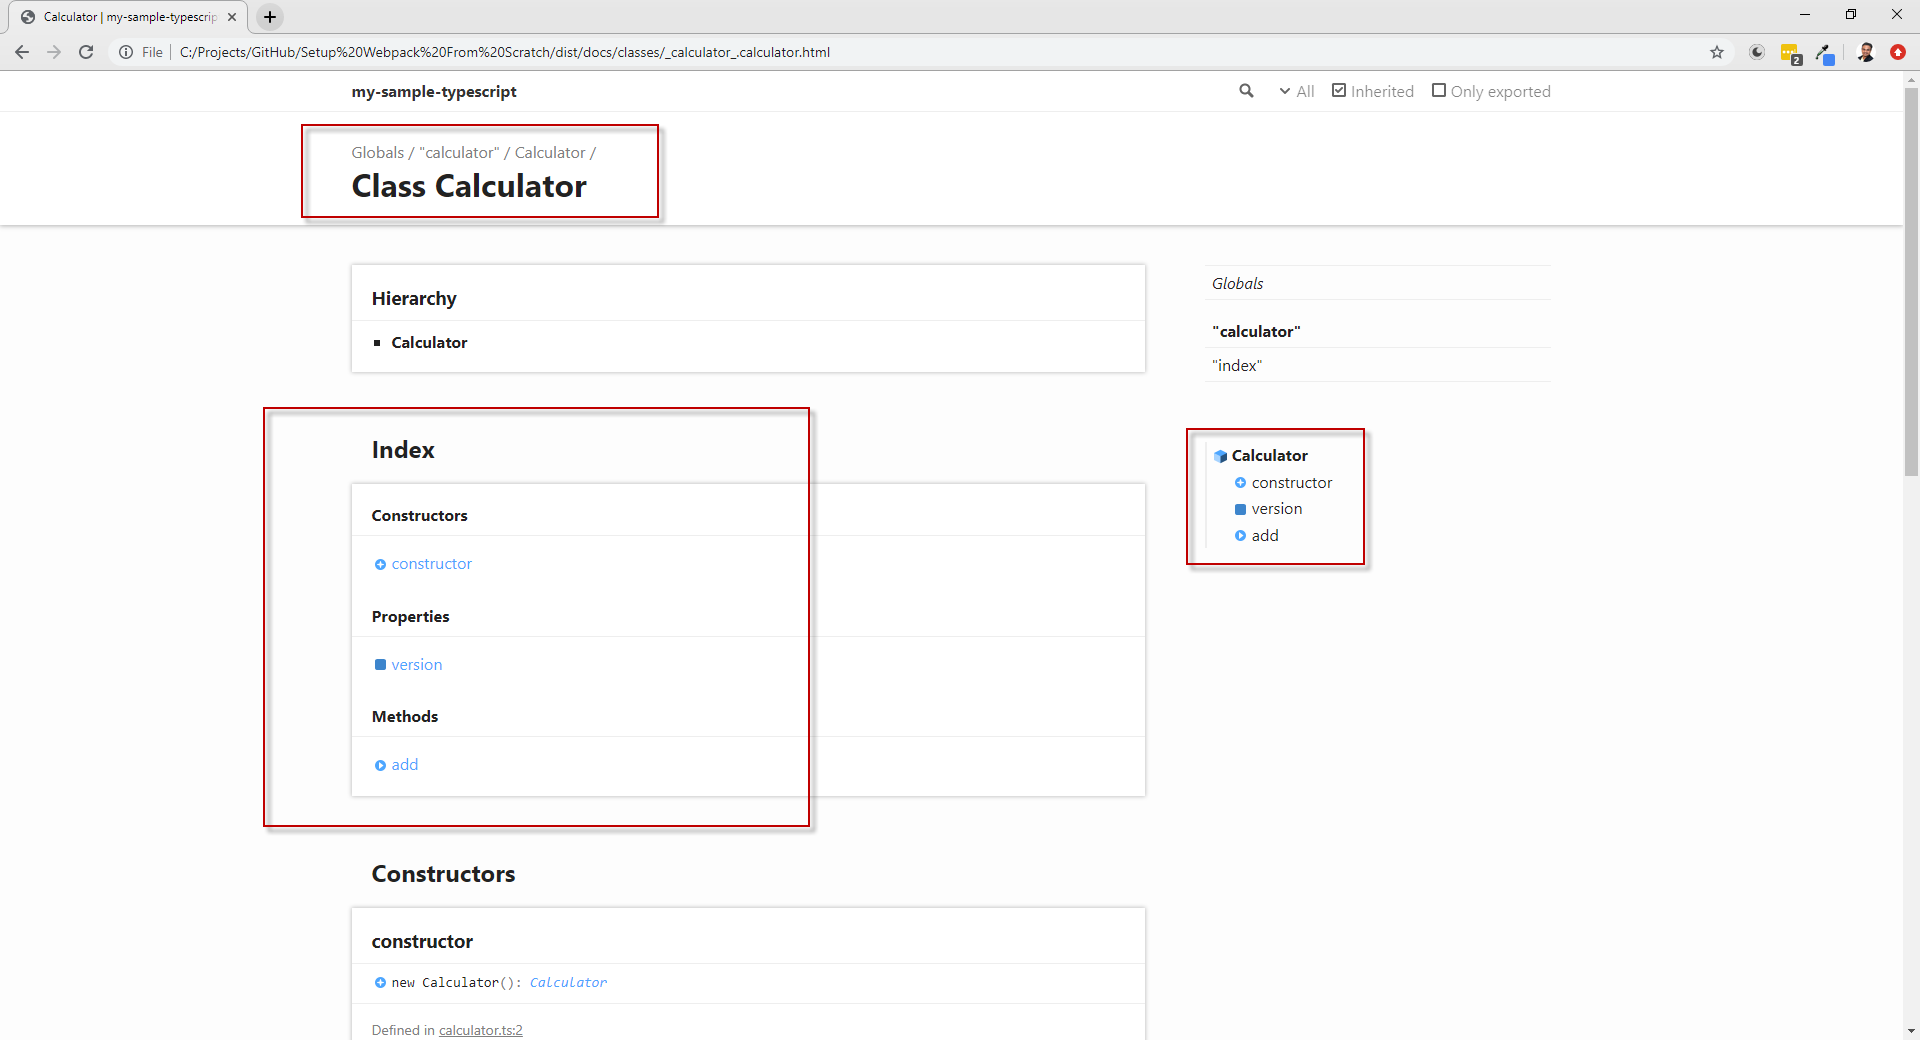
Task: Close the Calculator browser tab
Action: point(232,17)
